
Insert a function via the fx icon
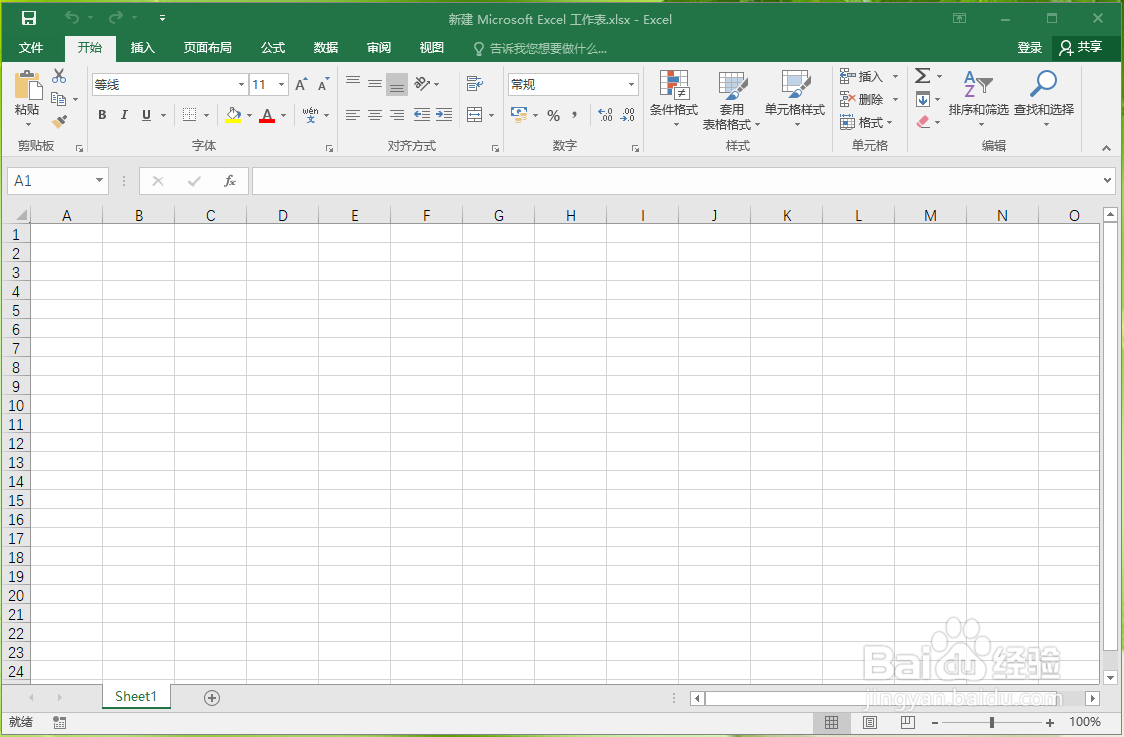[x=228, y=181]
